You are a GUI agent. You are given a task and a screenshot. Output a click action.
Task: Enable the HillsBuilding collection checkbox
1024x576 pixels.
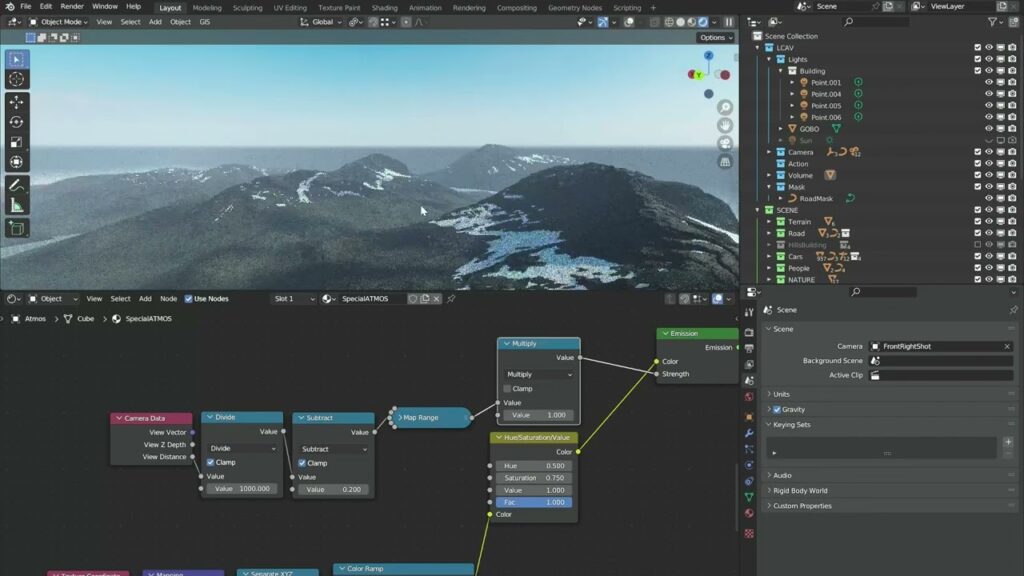tap(978, 245)
